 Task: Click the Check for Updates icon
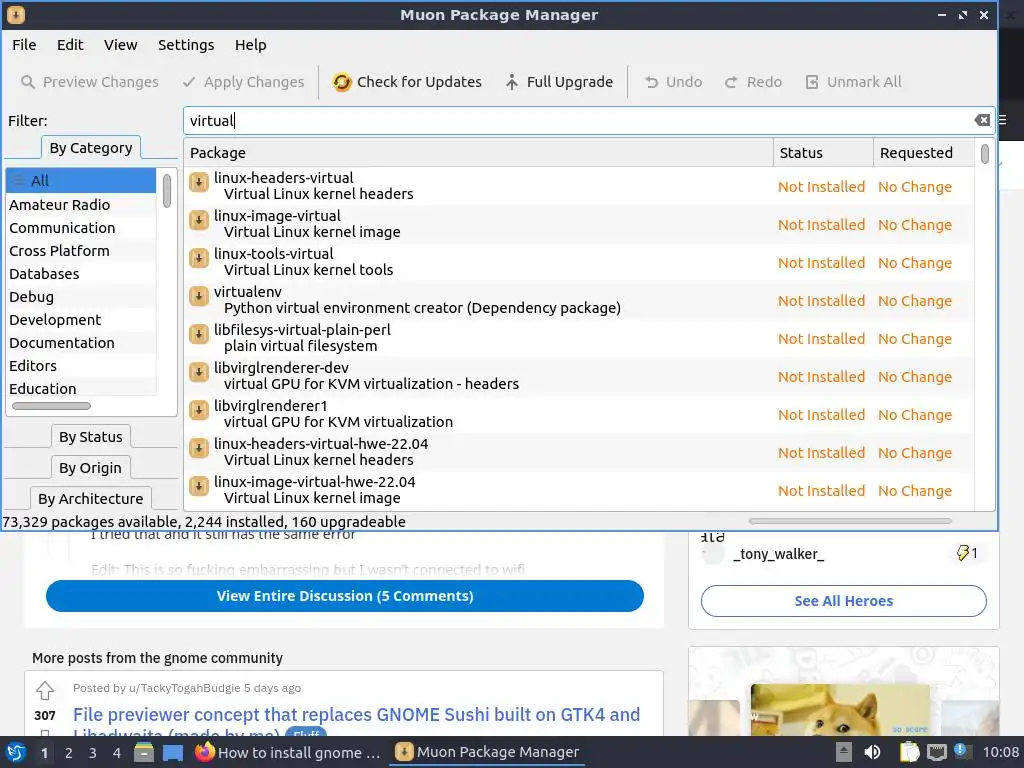point(342,82)
